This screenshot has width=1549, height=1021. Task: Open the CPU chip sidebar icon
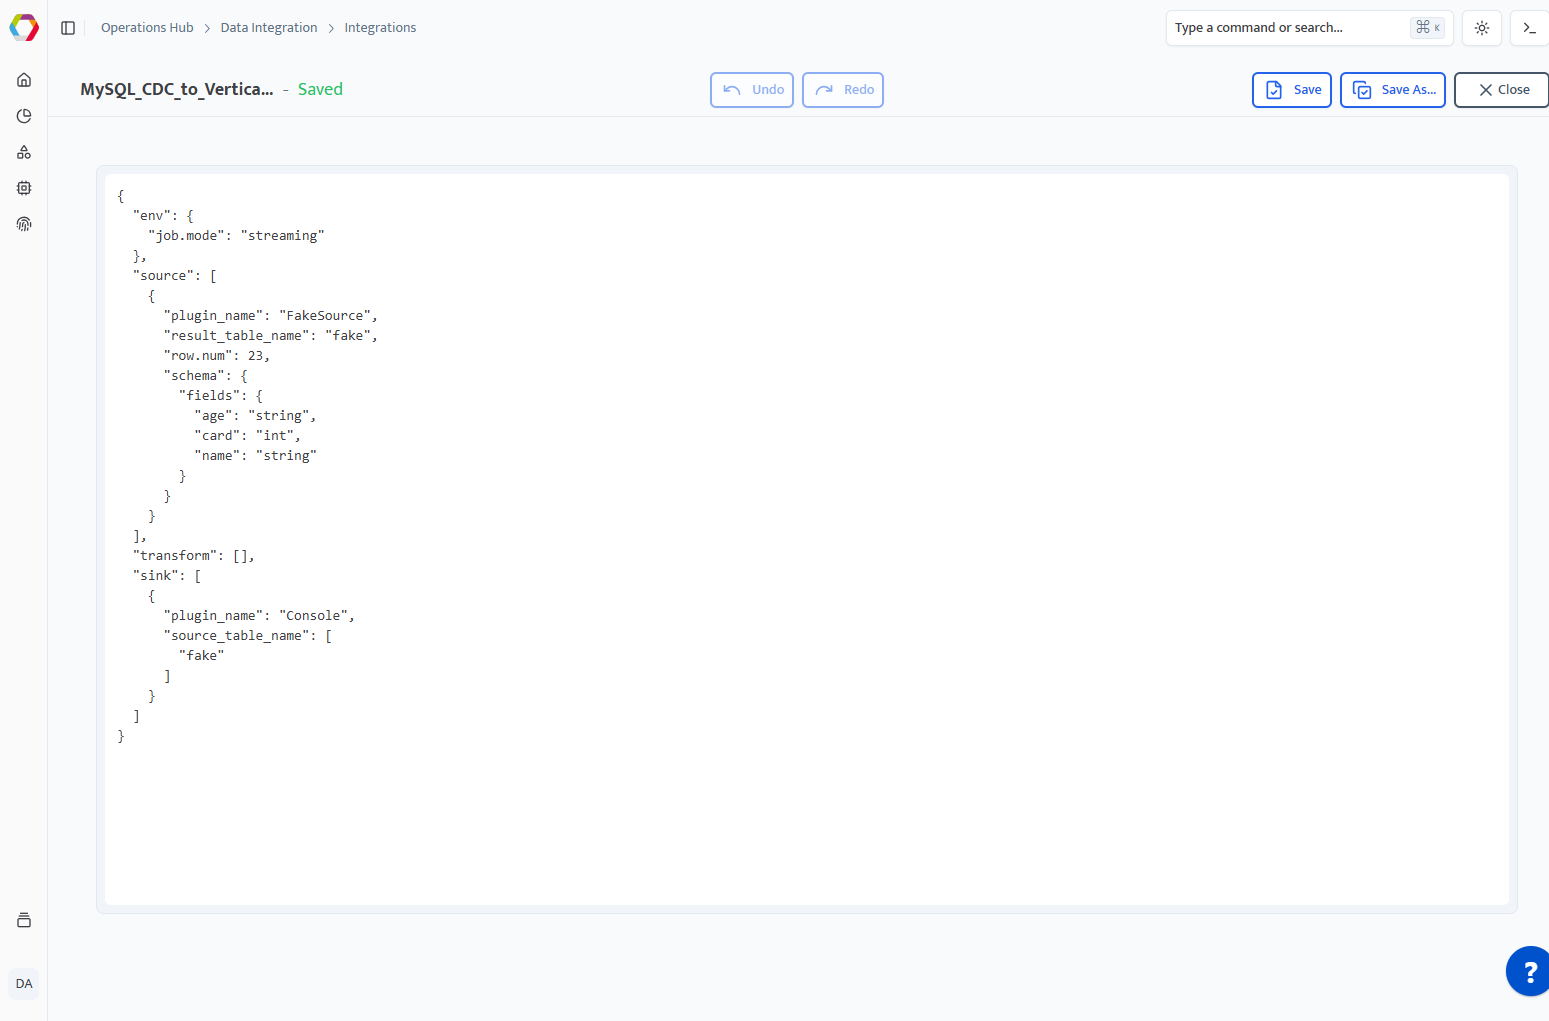[x=24, y=188]
